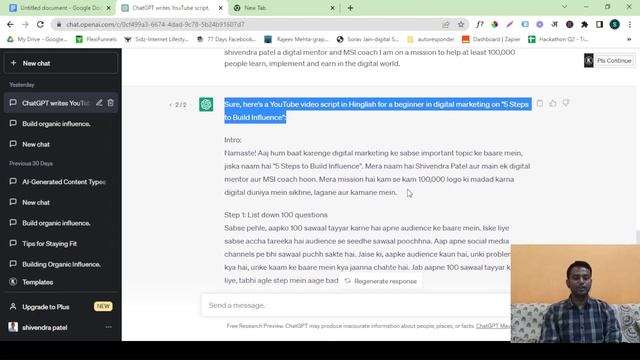Open the Sidz-Internet Lifestyle bookmark
Image resolution: width=640 pixels, height=360 pixels.
(x=157, y=39)
